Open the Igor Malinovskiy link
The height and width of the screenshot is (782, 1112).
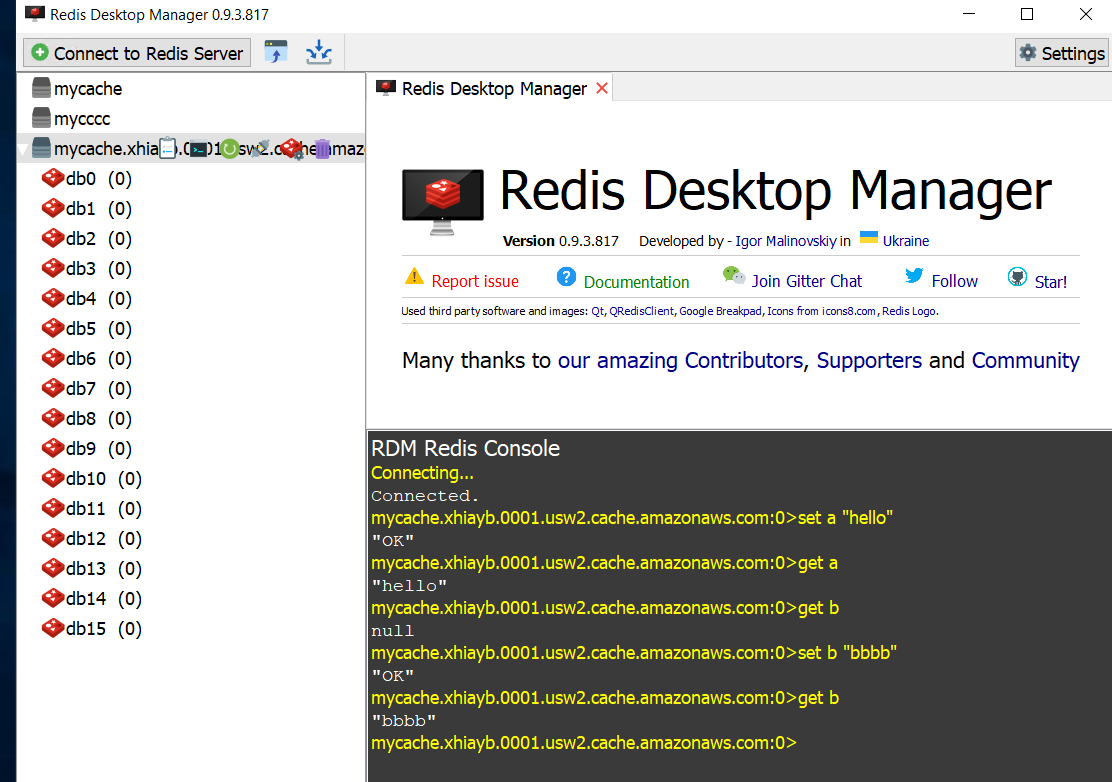(x=786, y=241)
